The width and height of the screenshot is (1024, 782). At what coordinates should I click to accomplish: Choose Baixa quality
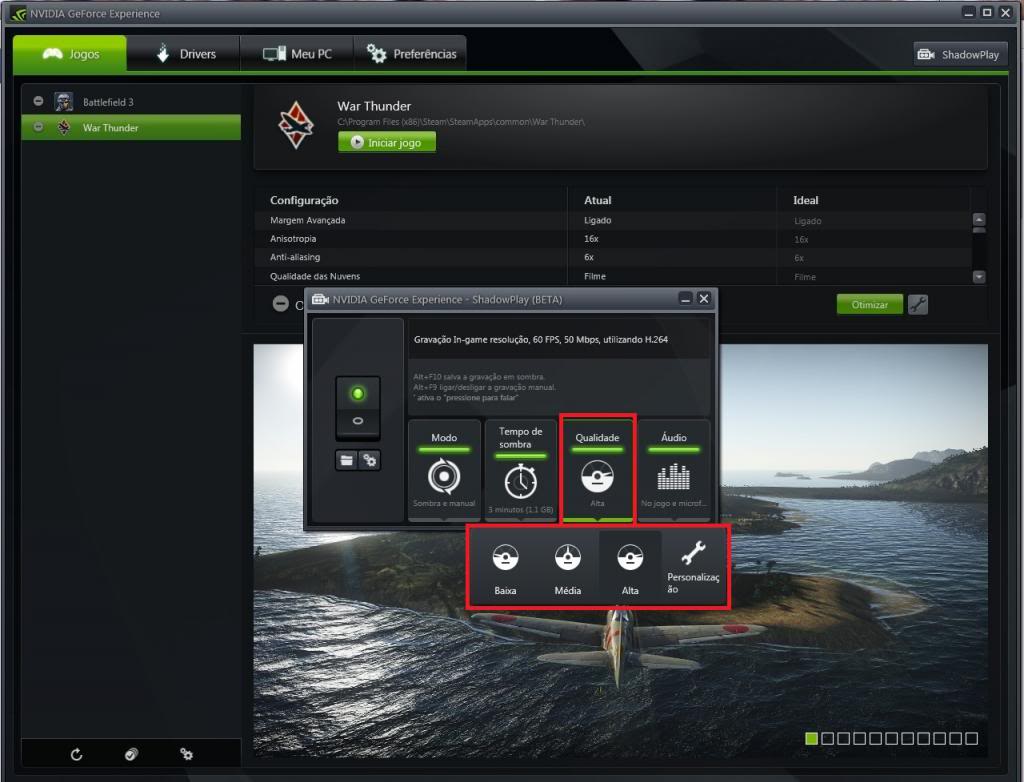click(x=505, y=568)
